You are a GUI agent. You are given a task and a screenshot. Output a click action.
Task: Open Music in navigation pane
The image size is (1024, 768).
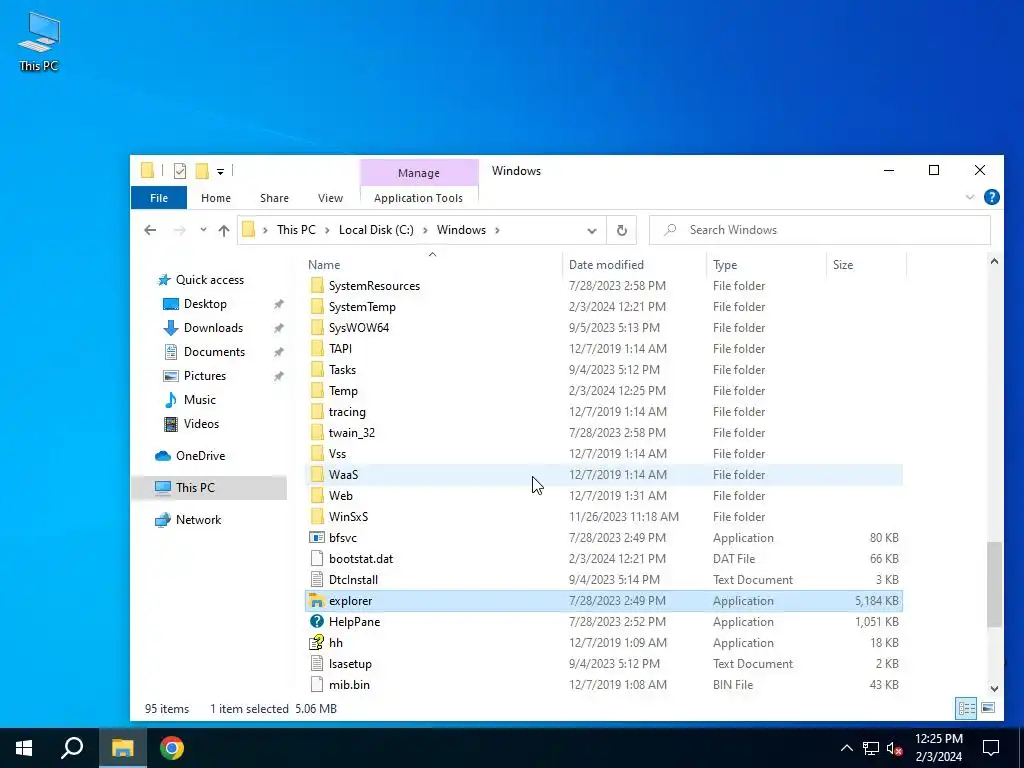(199, 400)
